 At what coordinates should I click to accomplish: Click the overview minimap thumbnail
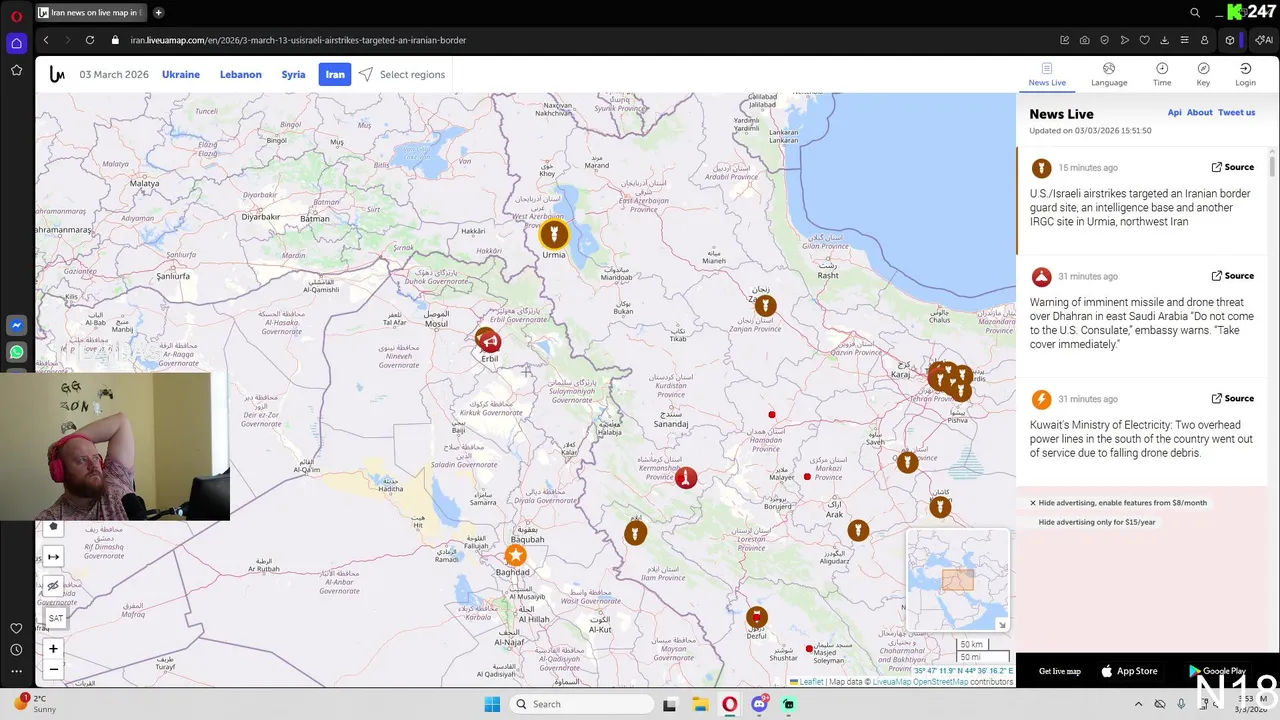pos(957,580)
